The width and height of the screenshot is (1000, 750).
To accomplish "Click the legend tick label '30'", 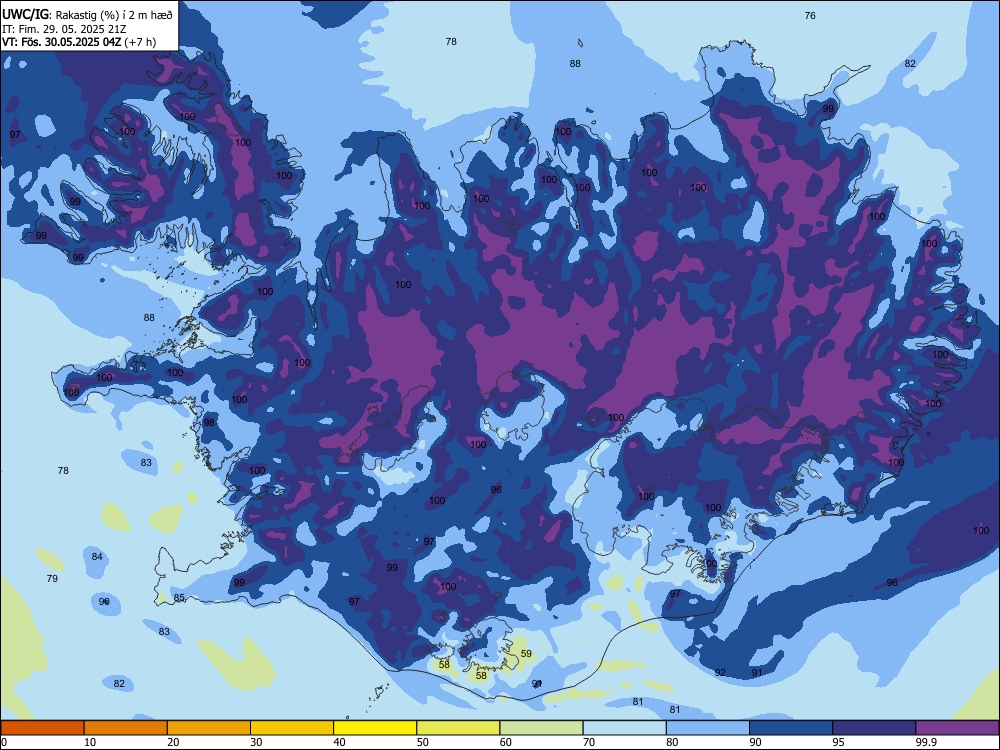I will click(256, 742).
